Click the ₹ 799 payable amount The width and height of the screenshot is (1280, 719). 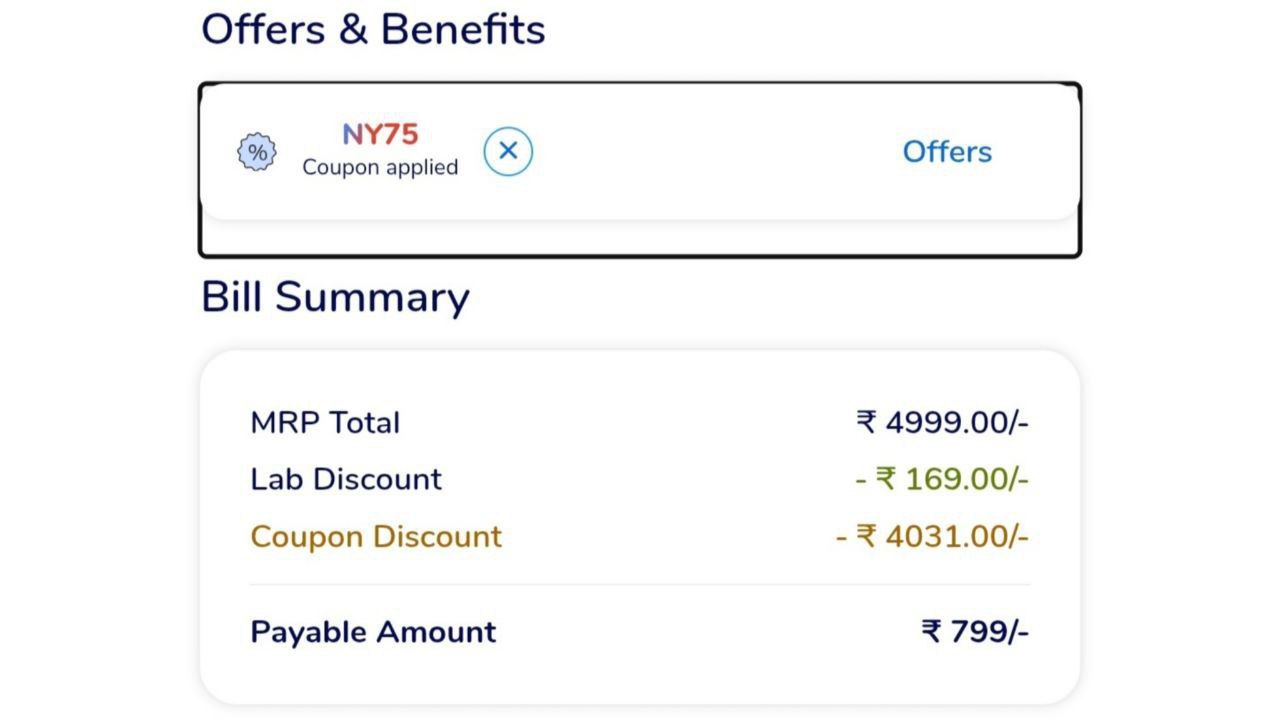975,632
